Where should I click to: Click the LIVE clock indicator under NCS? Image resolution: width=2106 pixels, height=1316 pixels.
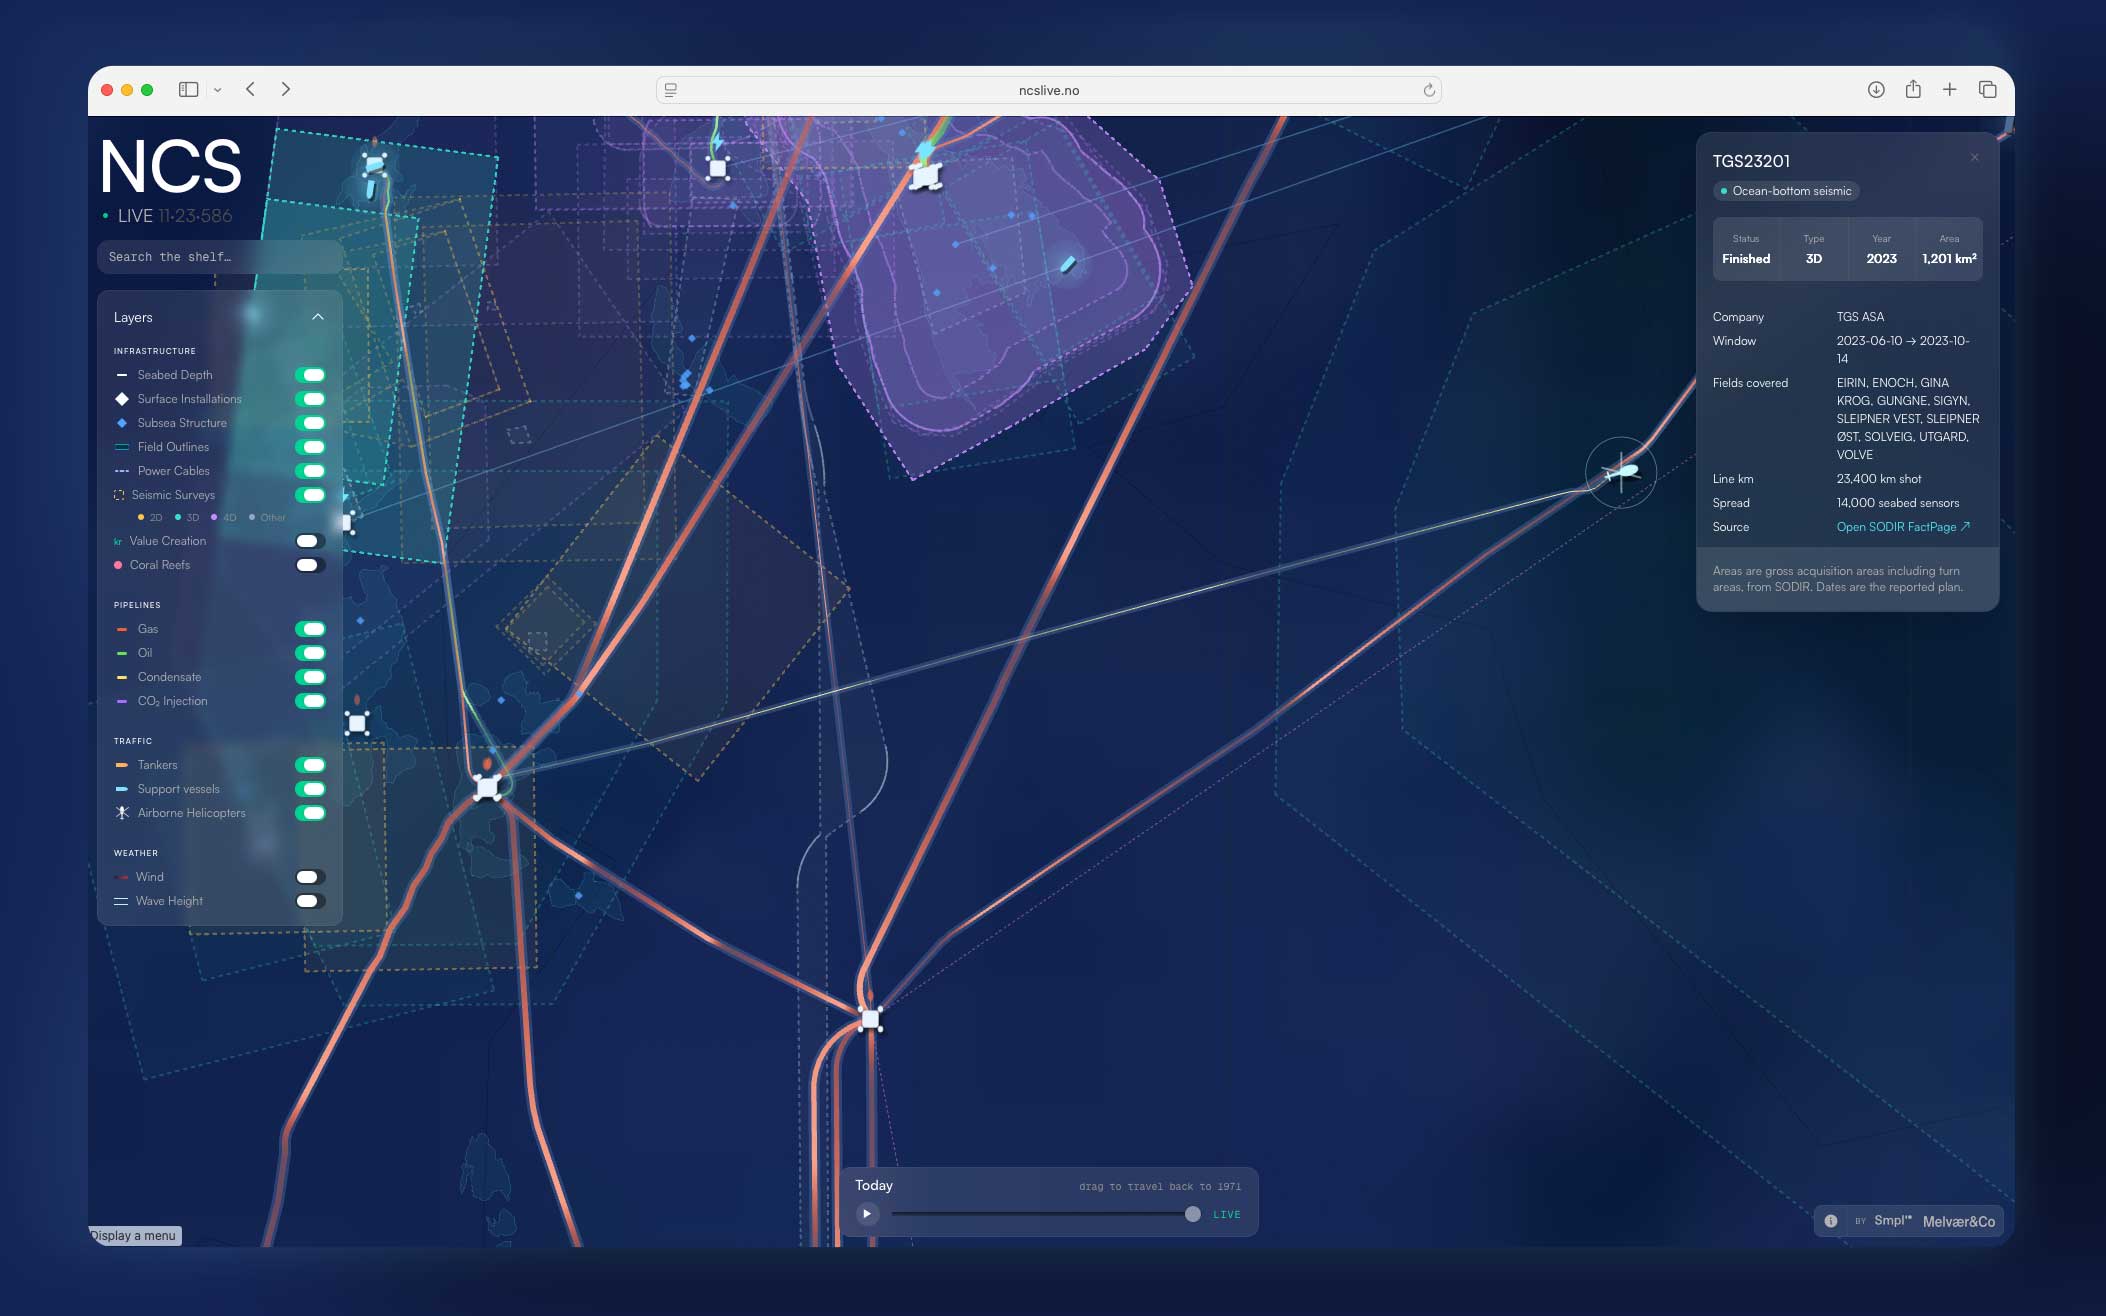[167, 216]
